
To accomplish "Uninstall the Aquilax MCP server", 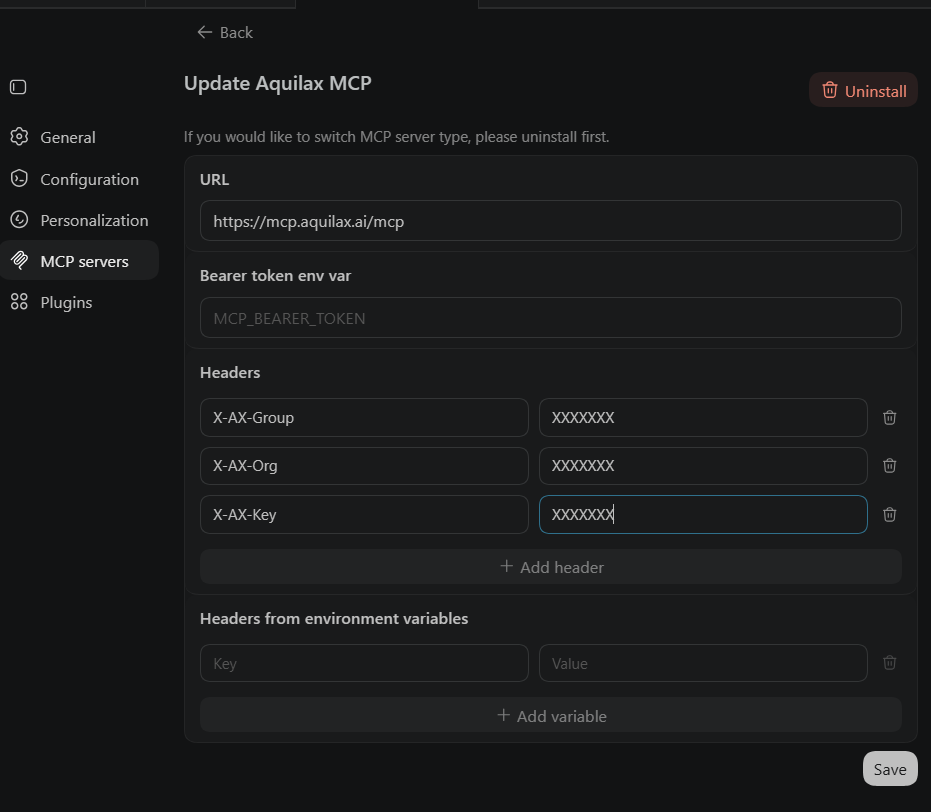I will [x=863, y=90].
